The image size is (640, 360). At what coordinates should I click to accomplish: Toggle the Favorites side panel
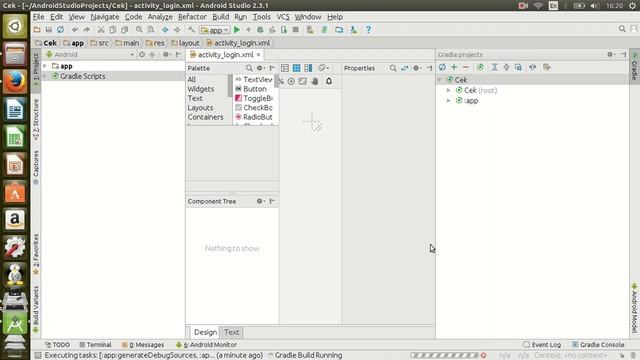click(36, 254)
